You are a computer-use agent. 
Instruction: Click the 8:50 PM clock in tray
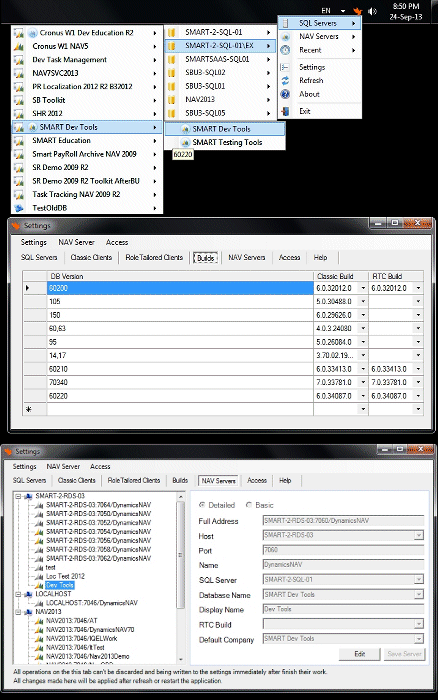pos(406,6)
